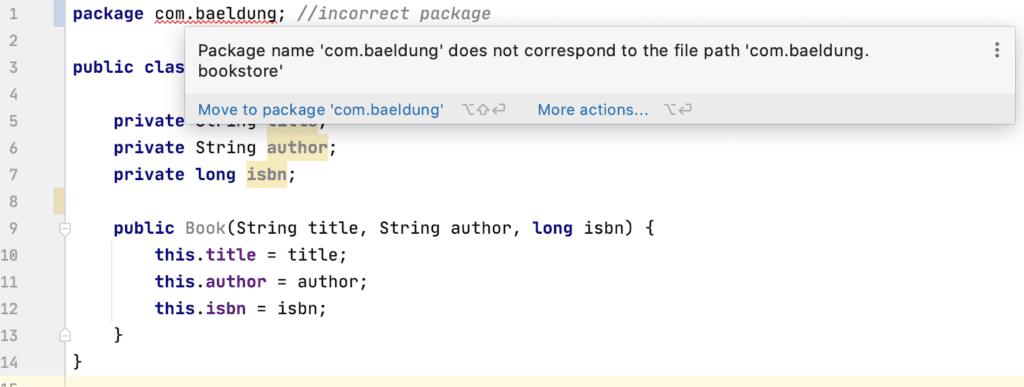This screenshot has height=387, width=1024.
Task: Click the '//incorrect package' comment
Action: pos(393,14)
